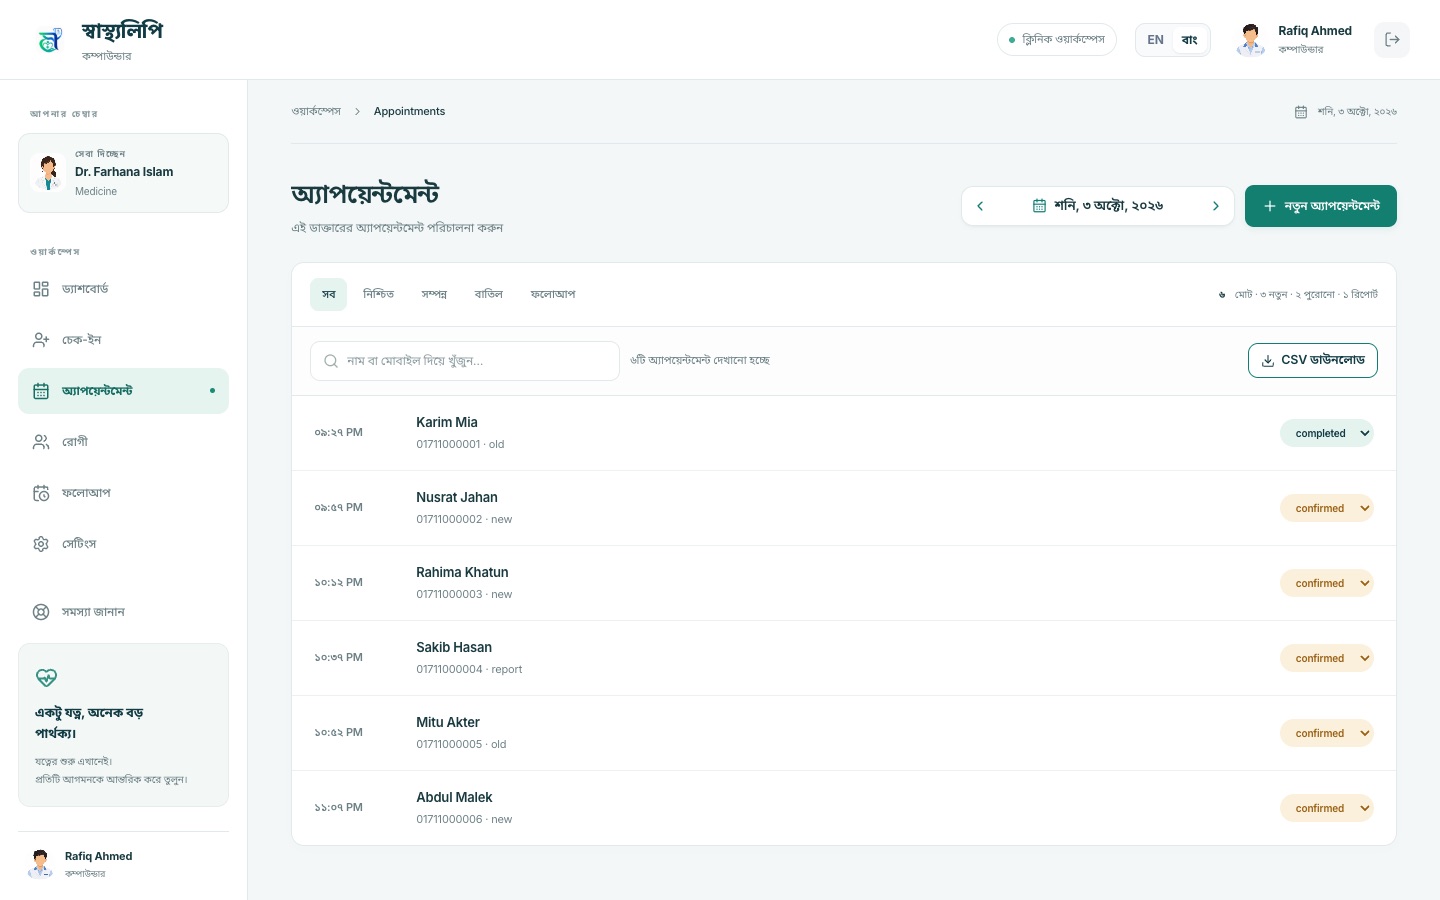Click Rafiq Ahmed's avatar in the header

1251,40
